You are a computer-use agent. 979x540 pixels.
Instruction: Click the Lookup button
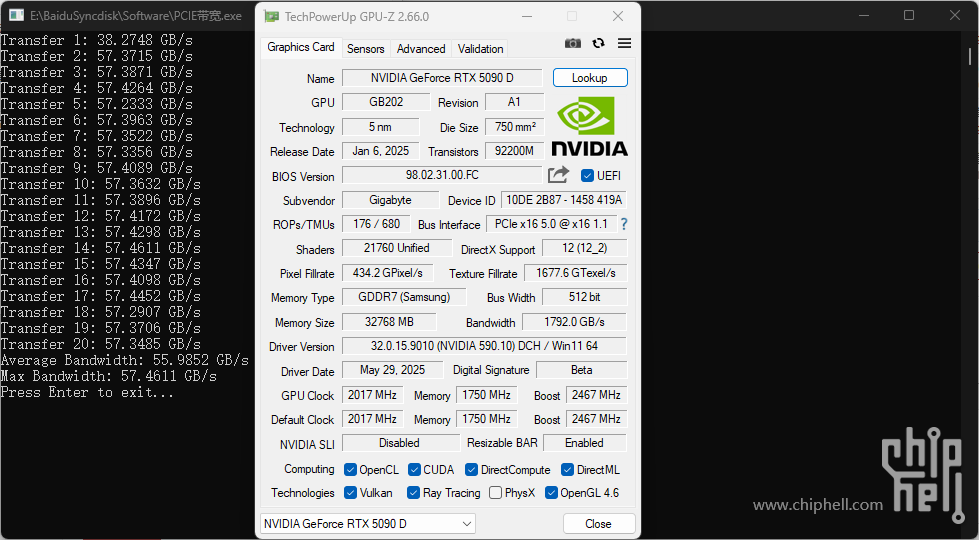click(x=590, y=78)
